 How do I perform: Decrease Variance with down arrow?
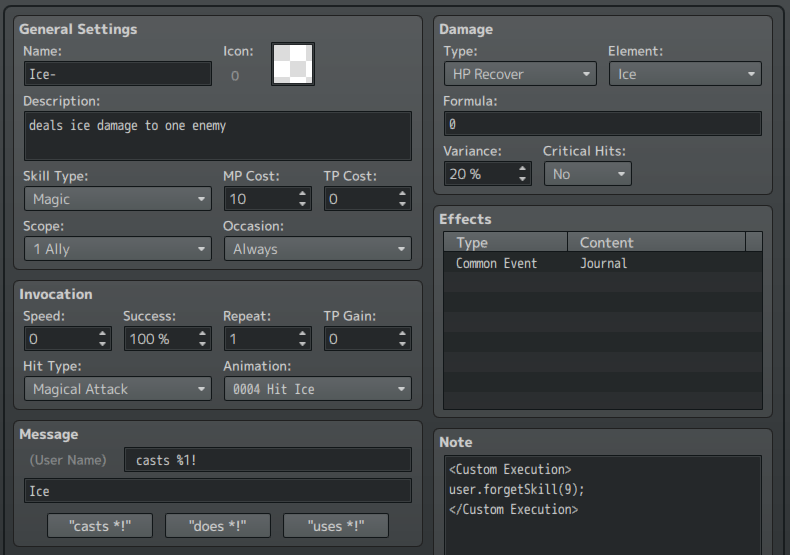pyautogui.click(x=522, y=179)
